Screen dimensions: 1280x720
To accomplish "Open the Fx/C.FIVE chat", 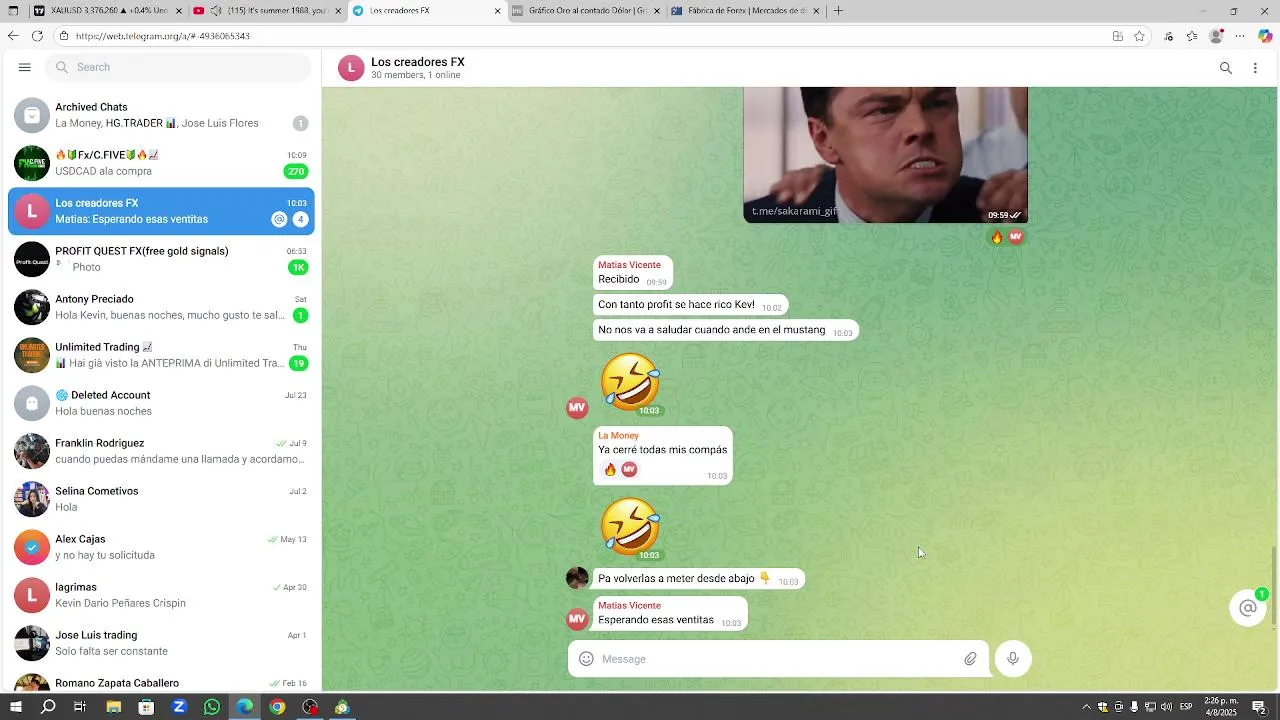I will tap(161, 163).
